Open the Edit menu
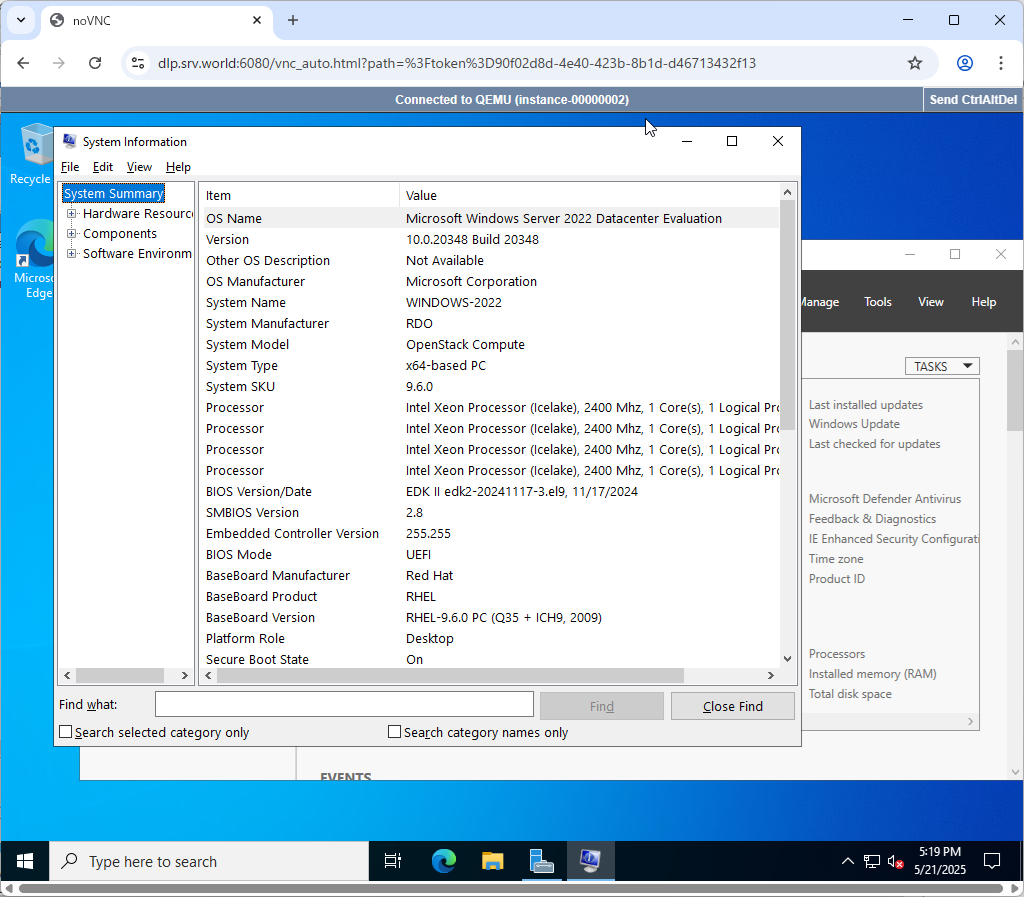Viewport: 1024px width, 897px height. 103,167
